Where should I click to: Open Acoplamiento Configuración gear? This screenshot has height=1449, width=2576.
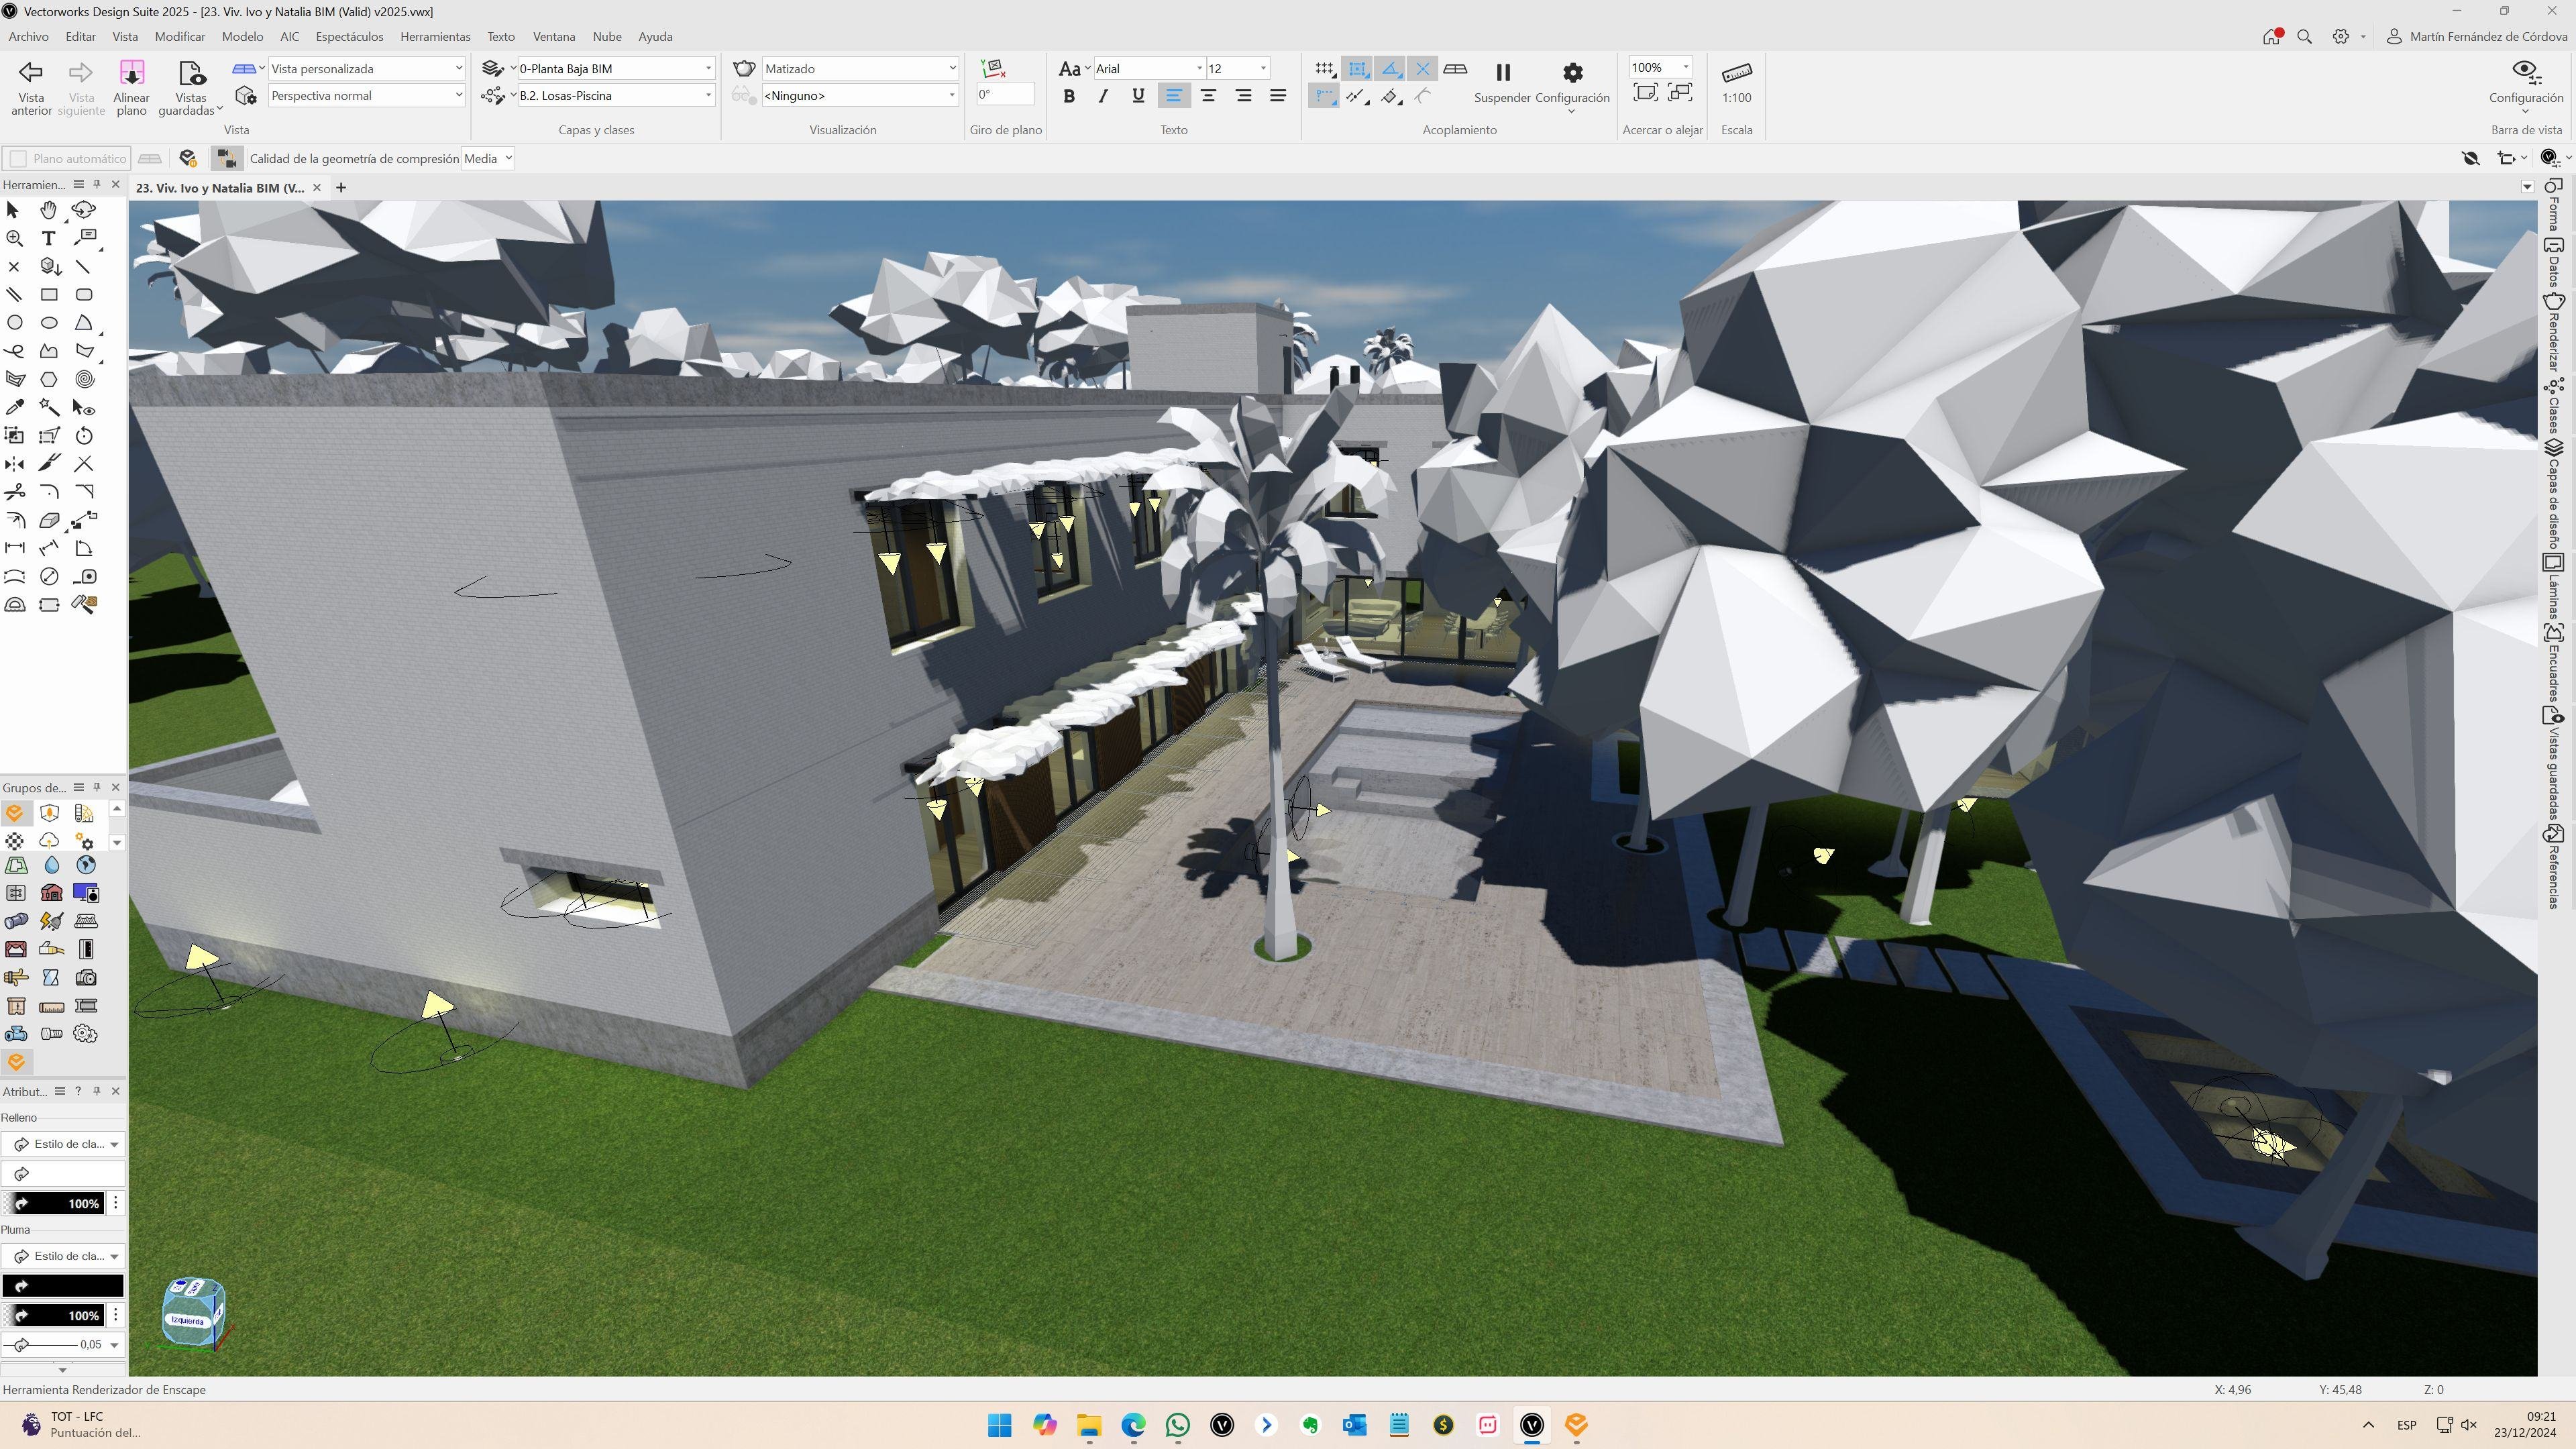point(1572,74)
